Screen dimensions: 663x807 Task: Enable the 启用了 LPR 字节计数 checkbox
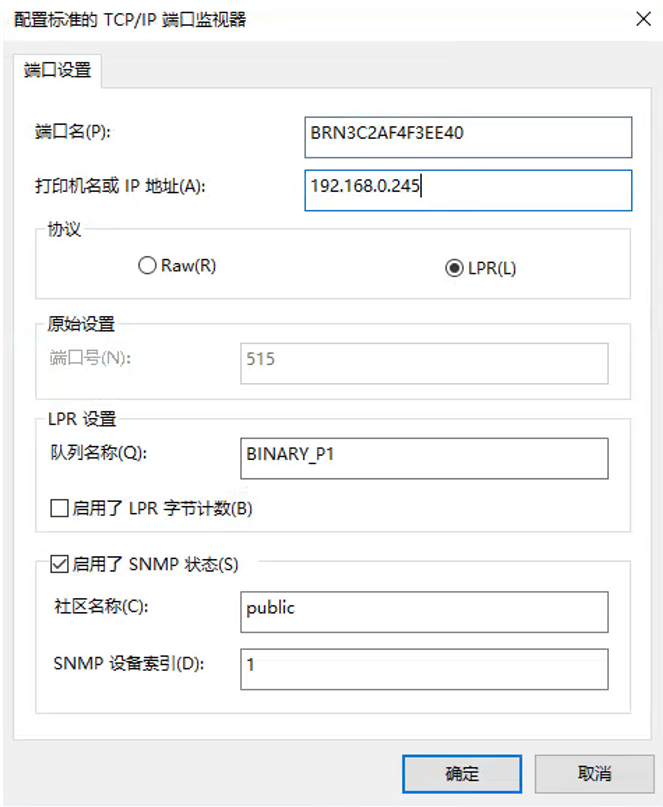tap(59, 509)
